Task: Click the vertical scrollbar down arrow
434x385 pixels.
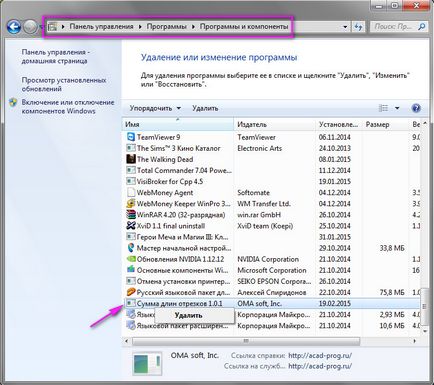Action: 425,331
